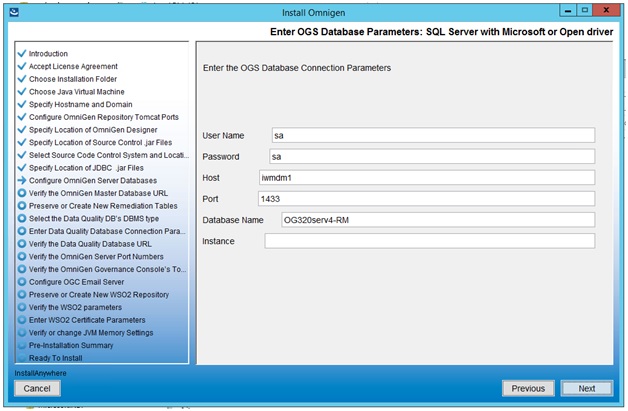This screenshot has width=628, height=411.
Task: Click circle icon beside Select the Data Quality DB's DBMS type
Action: 22,218
